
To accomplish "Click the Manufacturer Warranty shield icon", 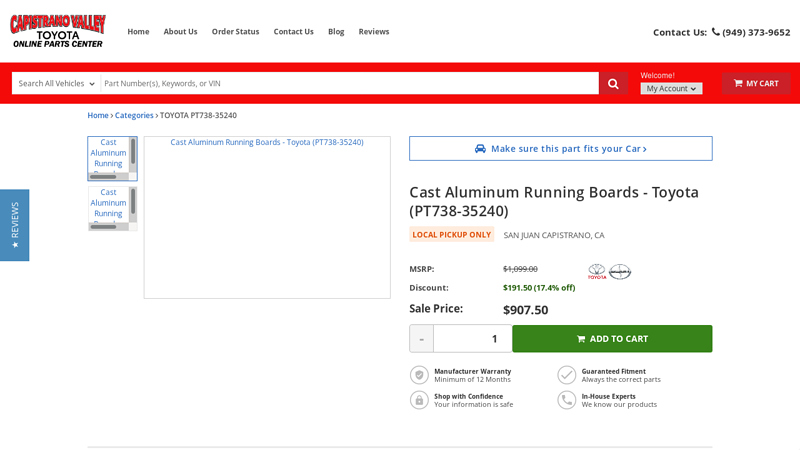I will point(419,375).
